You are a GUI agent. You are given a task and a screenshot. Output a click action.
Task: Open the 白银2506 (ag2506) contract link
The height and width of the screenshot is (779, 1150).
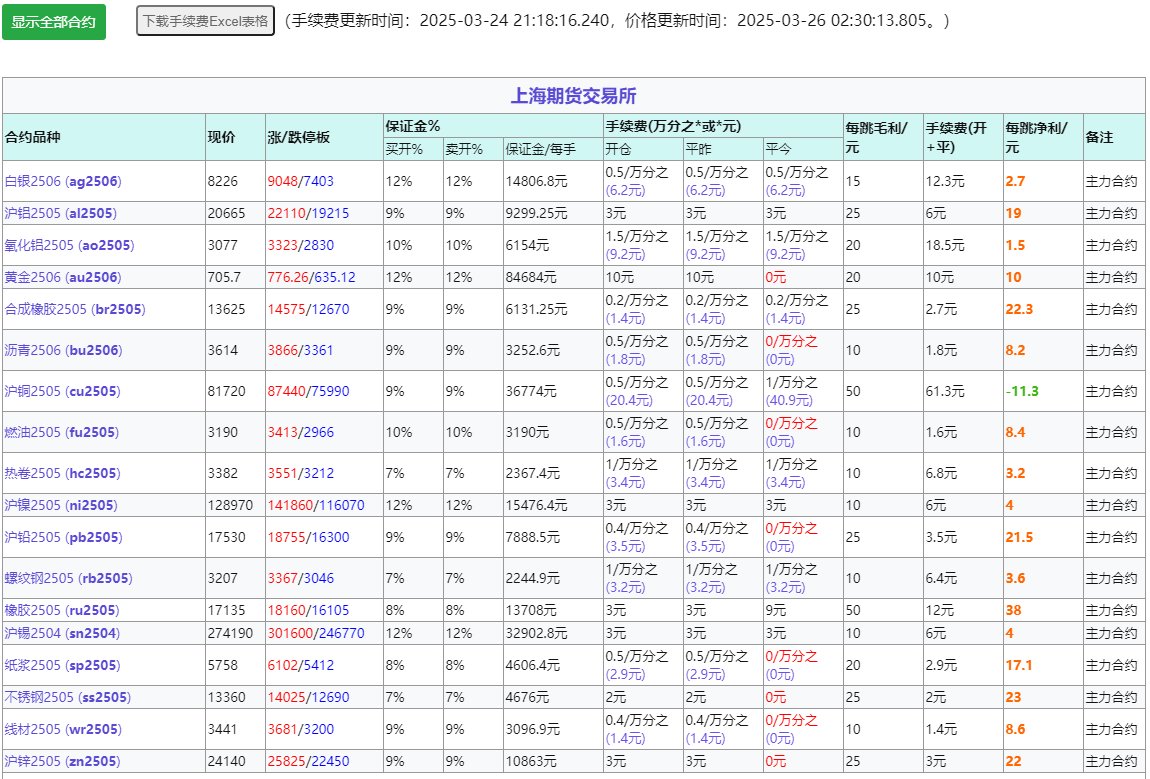coord(63,181)
